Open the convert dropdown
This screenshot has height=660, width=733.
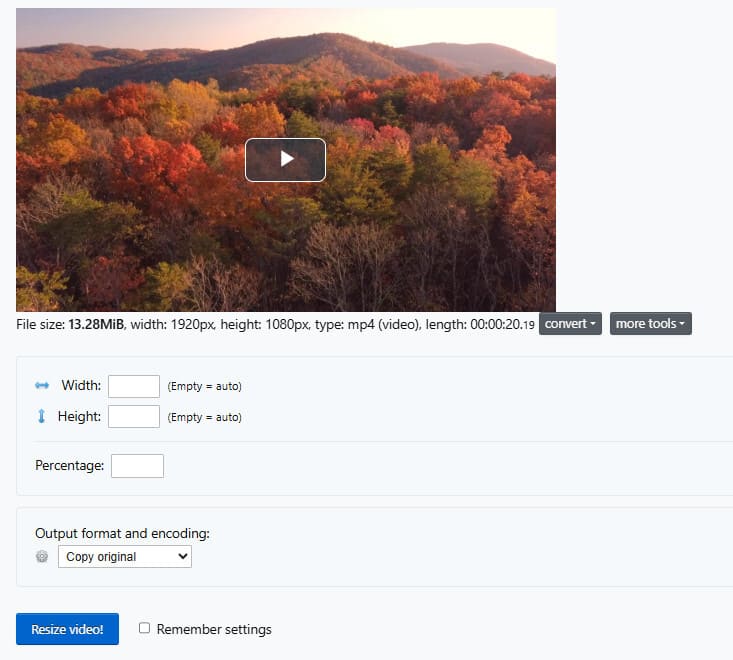pyautogui.click(x=570, y=323)
